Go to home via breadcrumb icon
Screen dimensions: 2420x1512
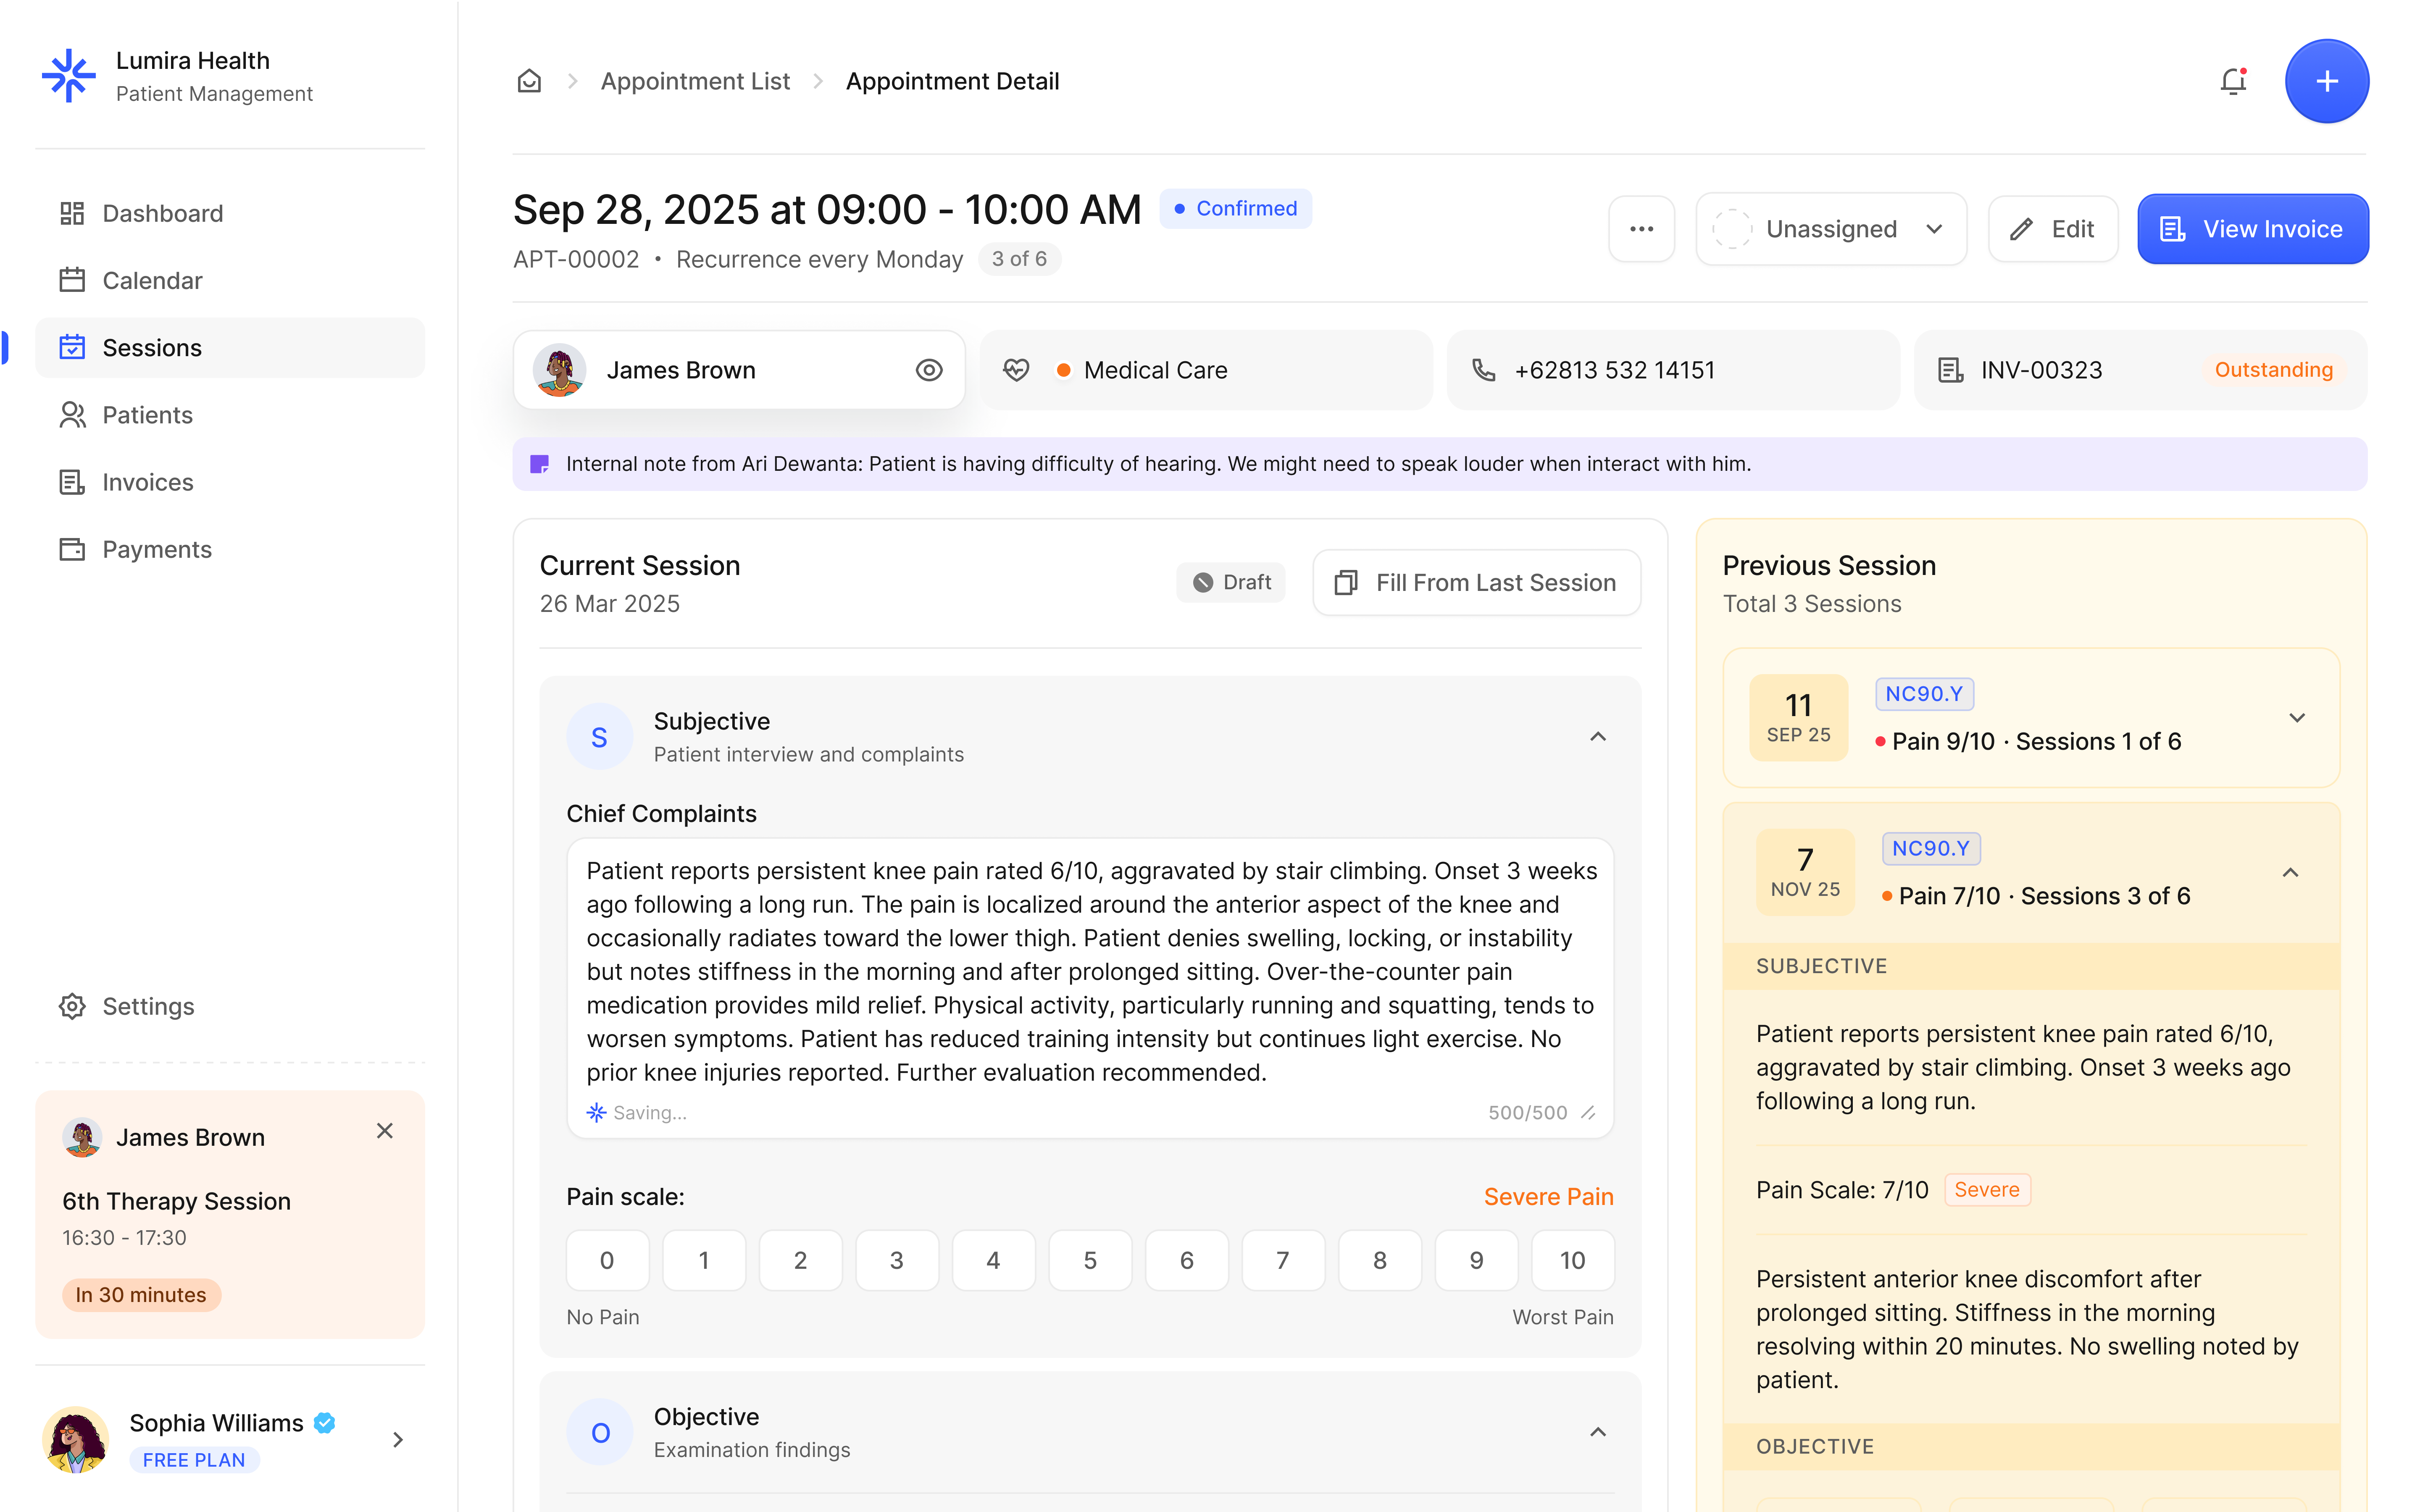[x=529, y=81]
